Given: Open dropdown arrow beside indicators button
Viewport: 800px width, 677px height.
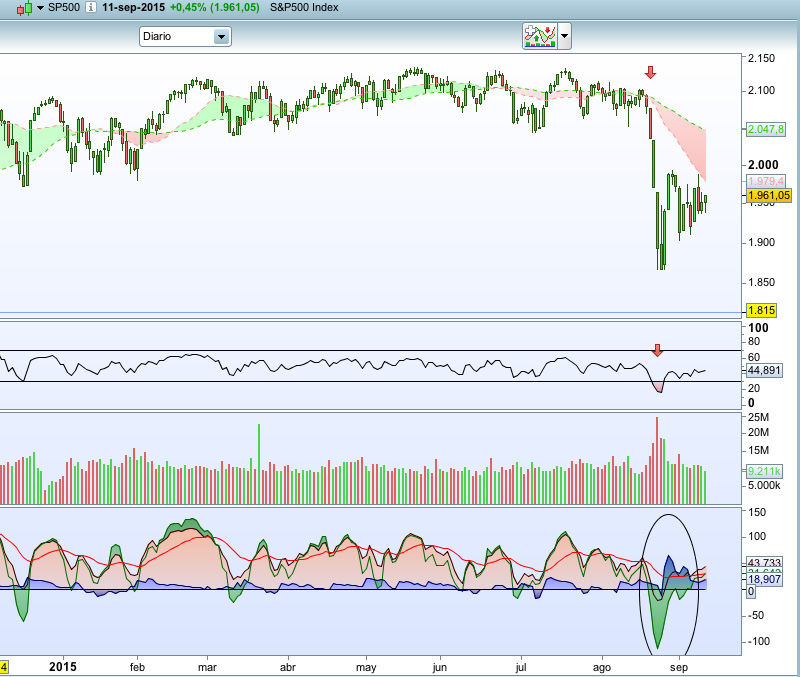Looking at the screenshot, I should (564, 36).
